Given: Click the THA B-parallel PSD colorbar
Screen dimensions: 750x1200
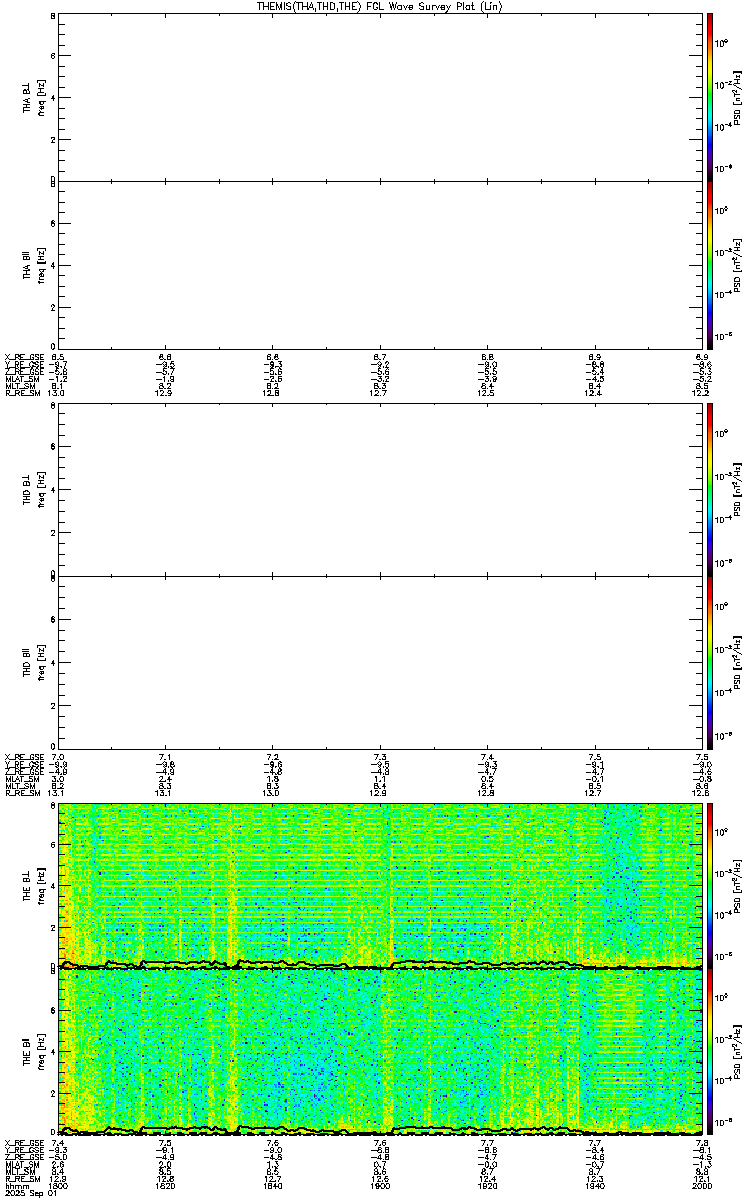Looking at the screenshot, I should point(710,264).
